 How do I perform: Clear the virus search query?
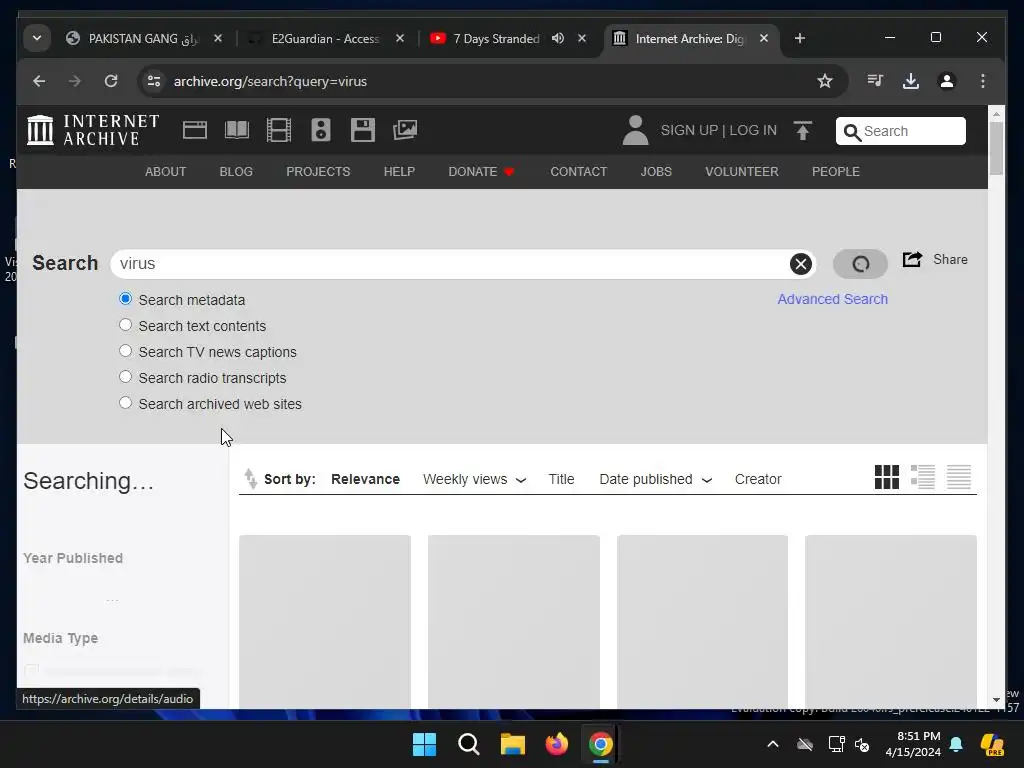801,264
